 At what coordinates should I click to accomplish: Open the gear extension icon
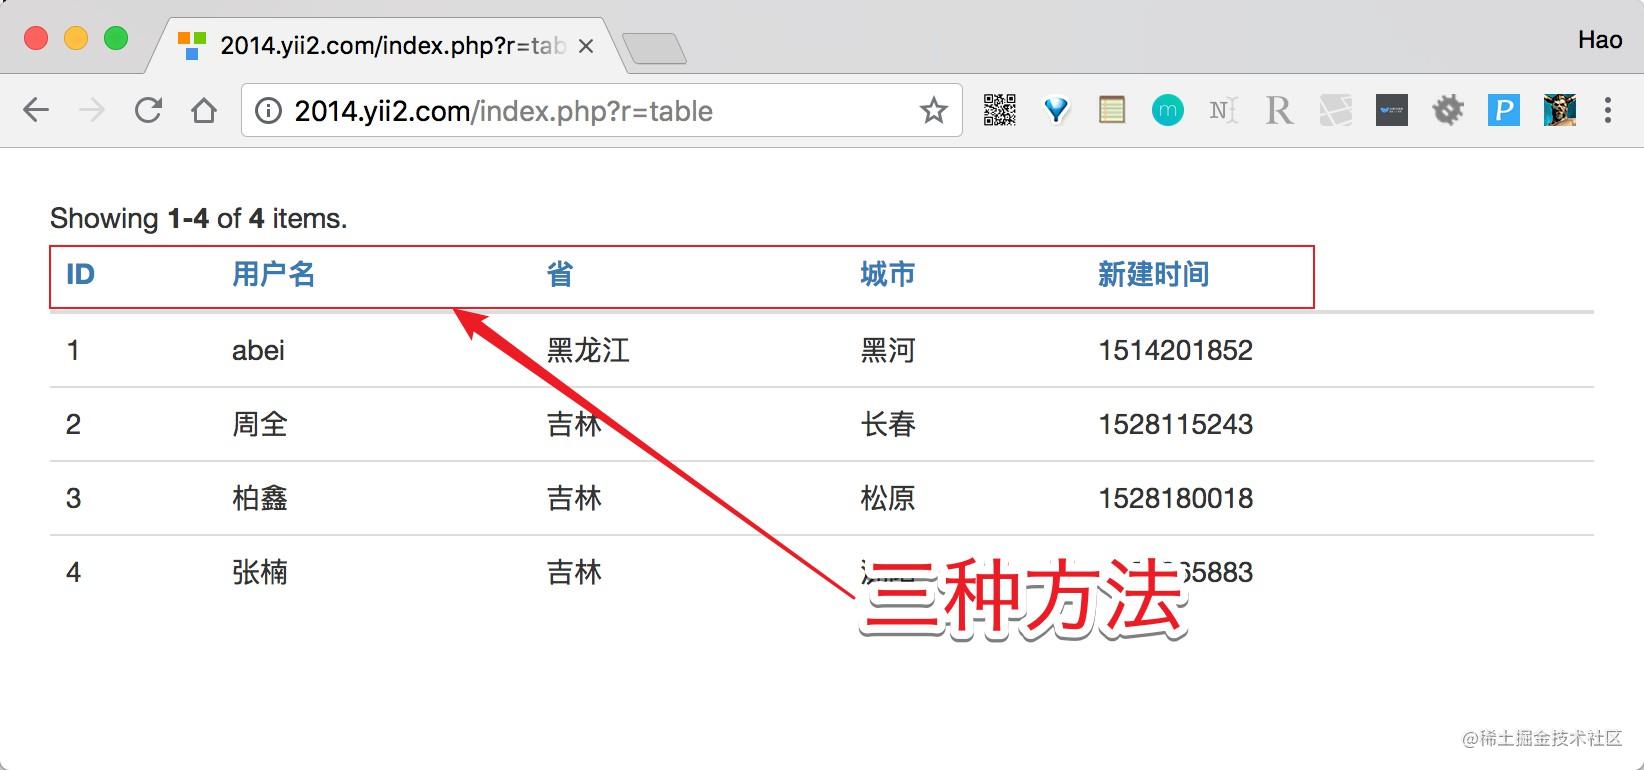click(1447, 110)
